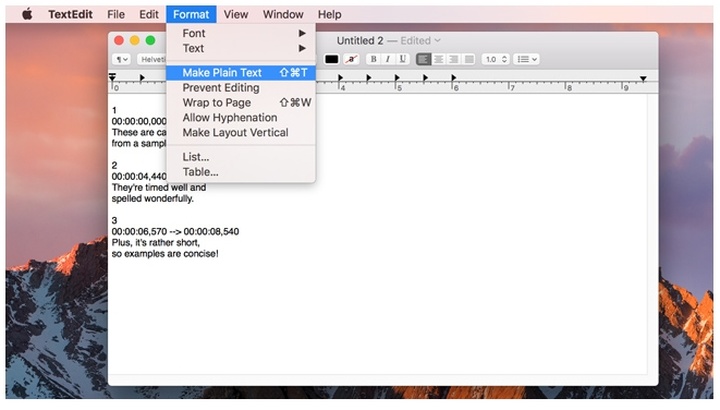720x410 pixels.
Task: Click tab stop near ruler mark 4
Action: click(340, 78)
